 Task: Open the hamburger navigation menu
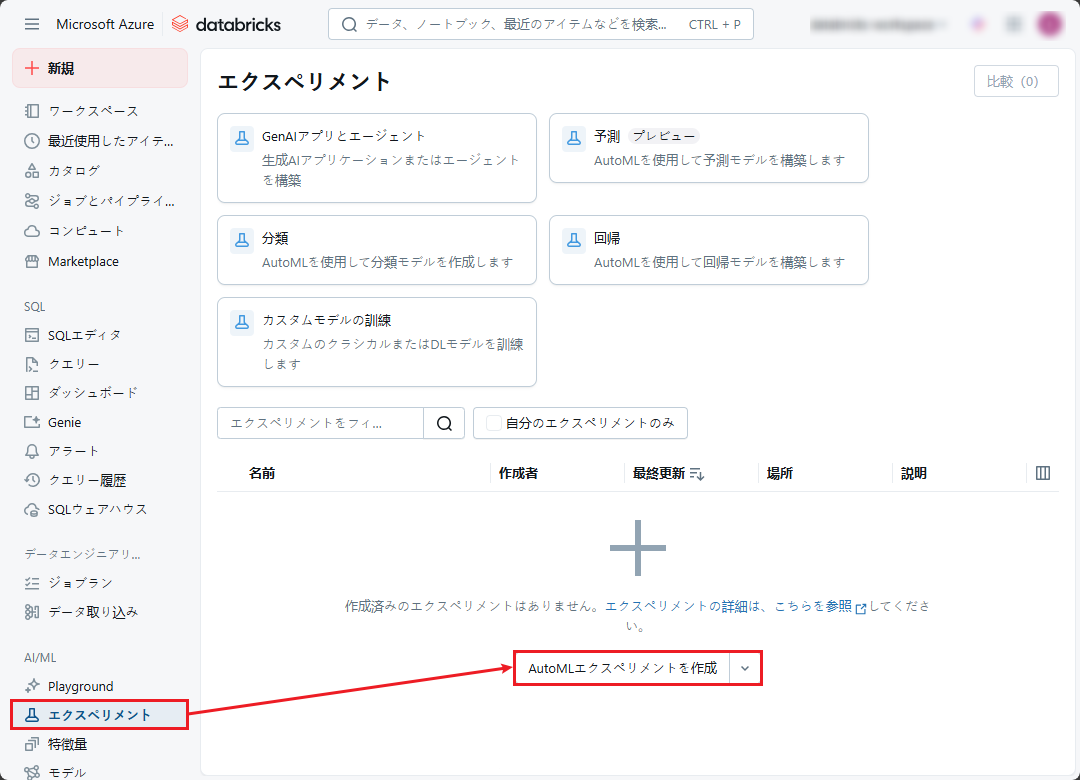point(32,24)
